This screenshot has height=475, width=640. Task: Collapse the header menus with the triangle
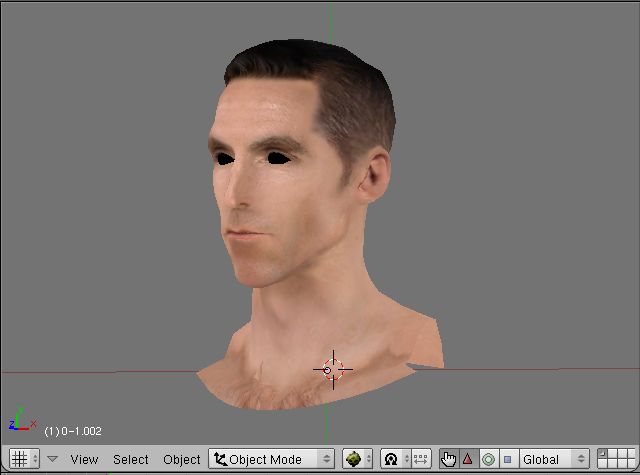[x=53, y=459]
